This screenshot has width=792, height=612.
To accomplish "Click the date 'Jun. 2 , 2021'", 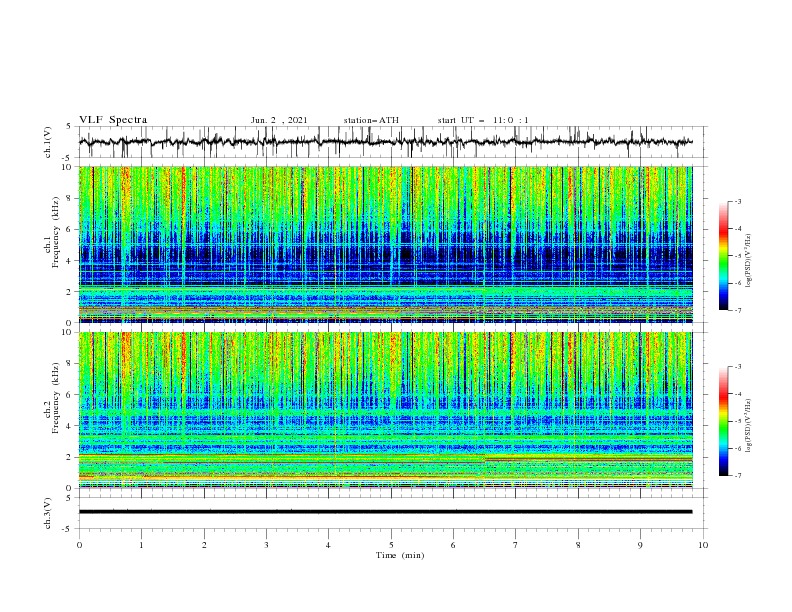I will 279,120.
